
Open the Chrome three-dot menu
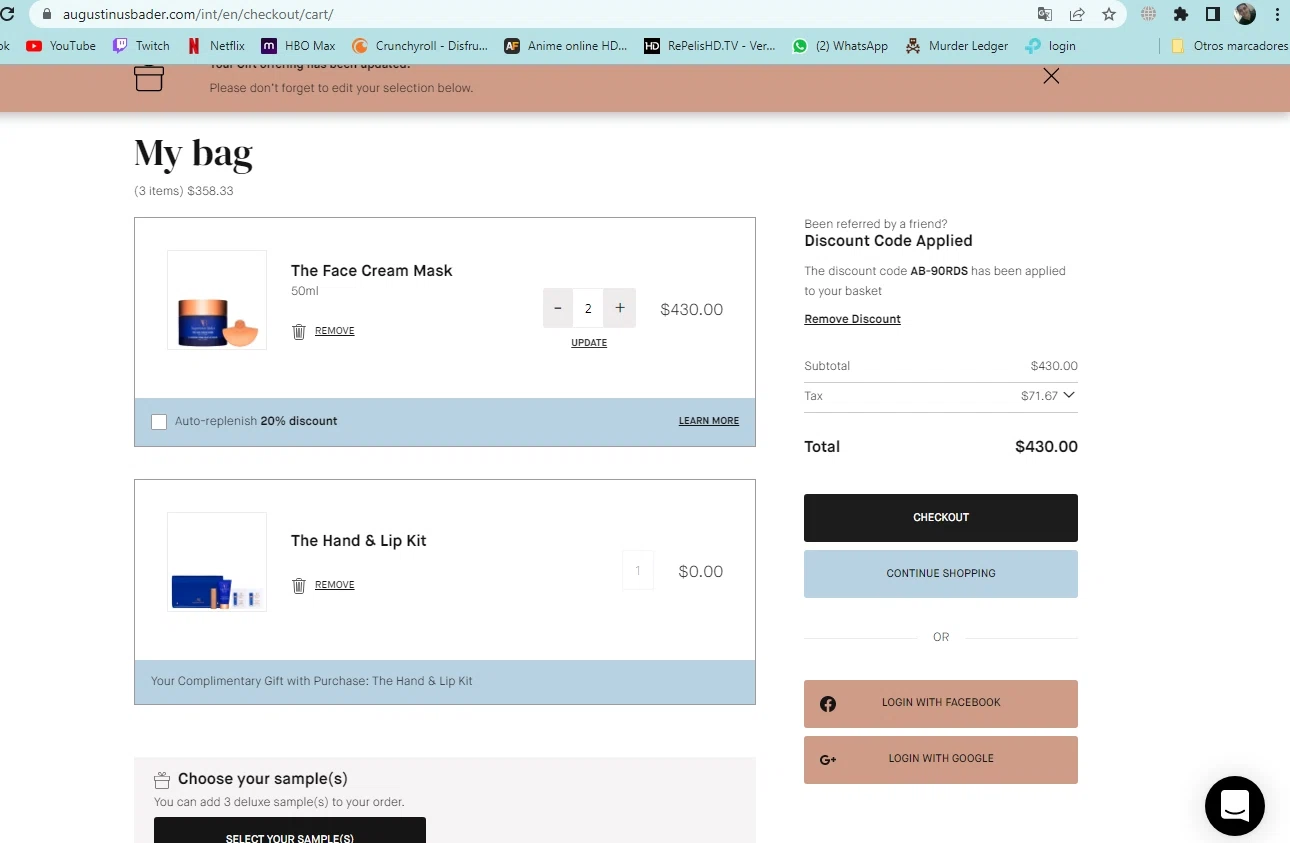coord(1277,14)
